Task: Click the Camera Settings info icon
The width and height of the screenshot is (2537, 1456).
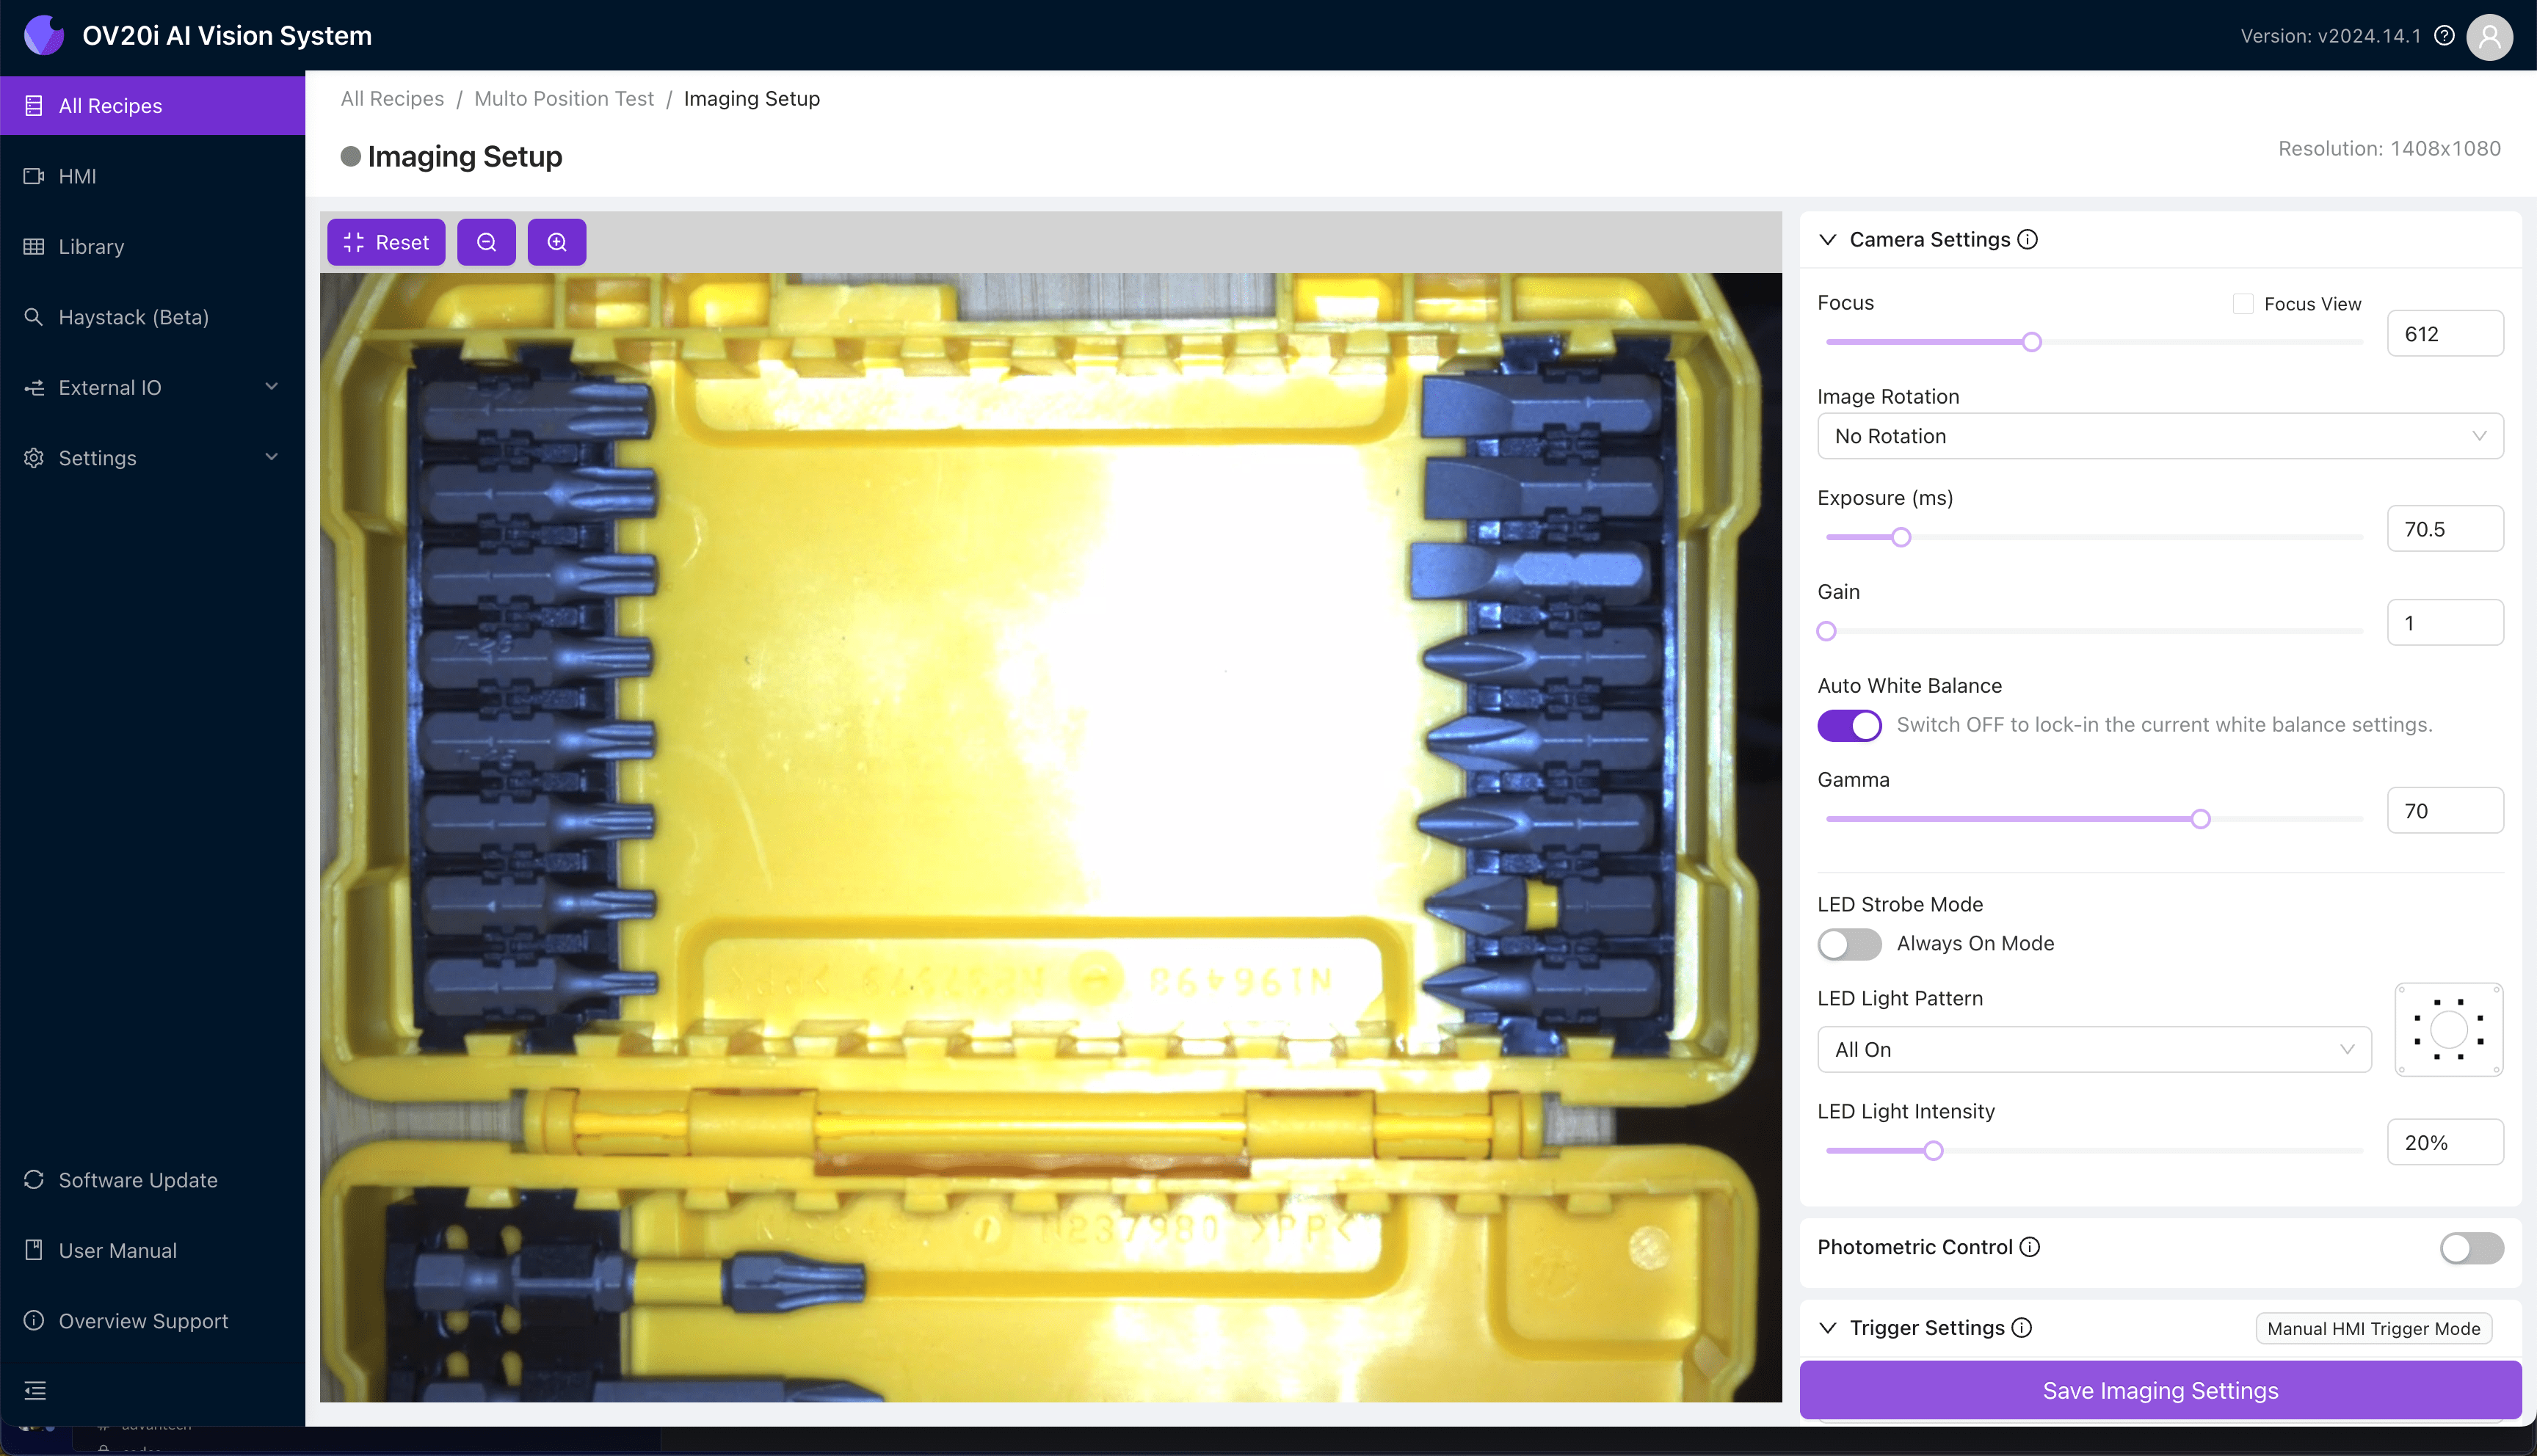Action: click(x=2027, y=240)
